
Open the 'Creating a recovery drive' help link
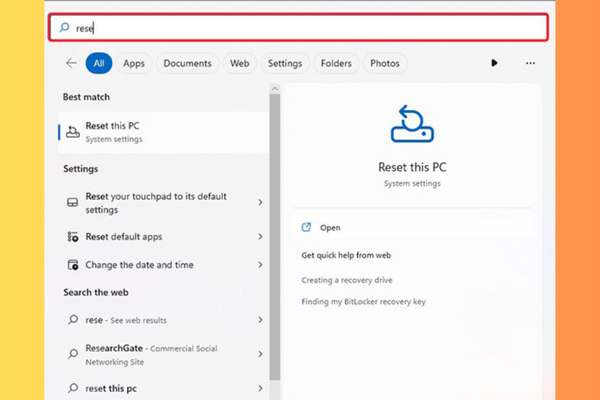[x=347, y=280]
